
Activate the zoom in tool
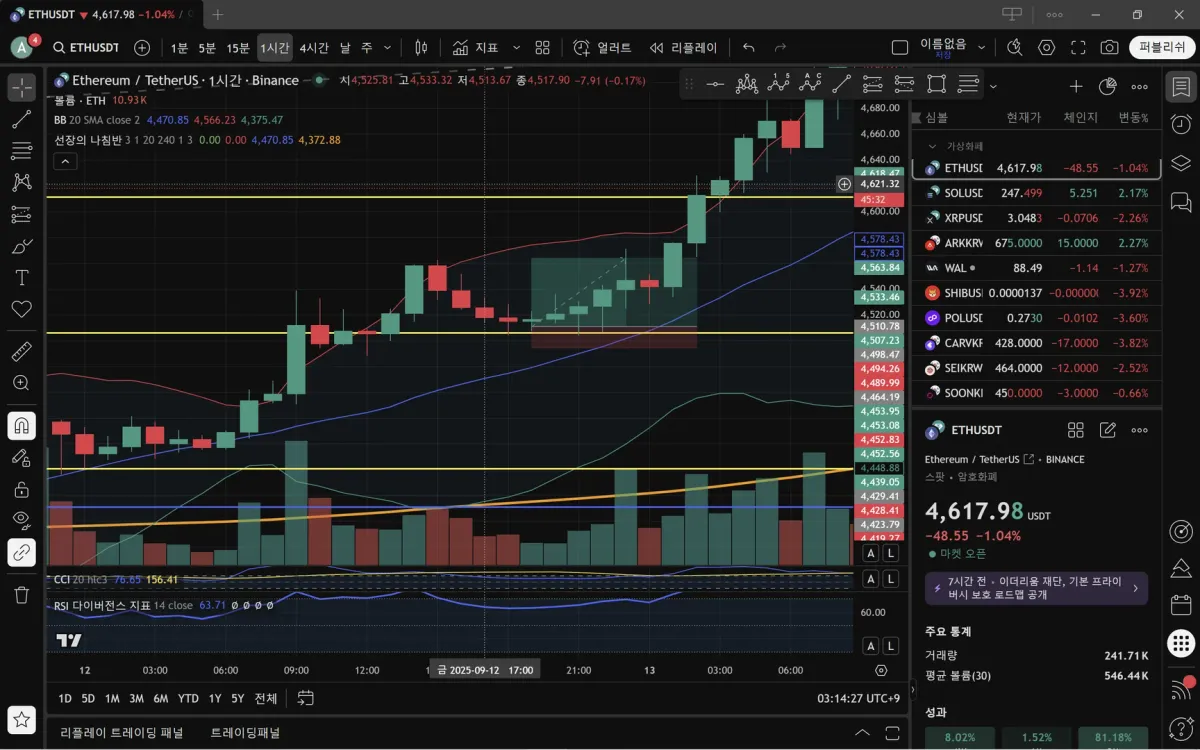[x=21, y=383]
